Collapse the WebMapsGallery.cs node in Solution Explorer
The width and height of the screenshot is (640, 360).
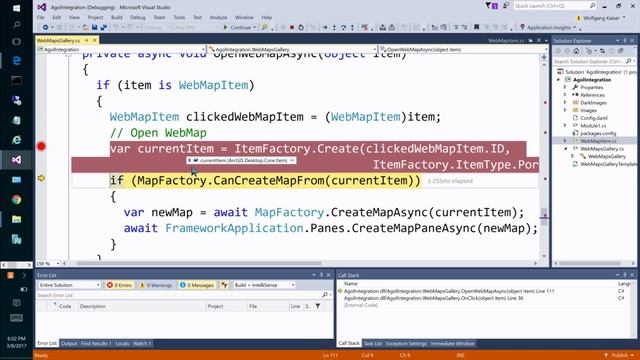[x=565, y=149]
